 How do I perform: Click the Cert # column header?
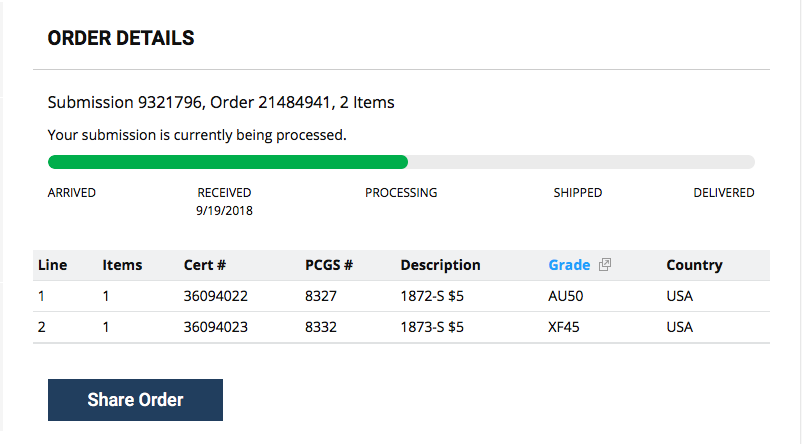coord(205,265)
